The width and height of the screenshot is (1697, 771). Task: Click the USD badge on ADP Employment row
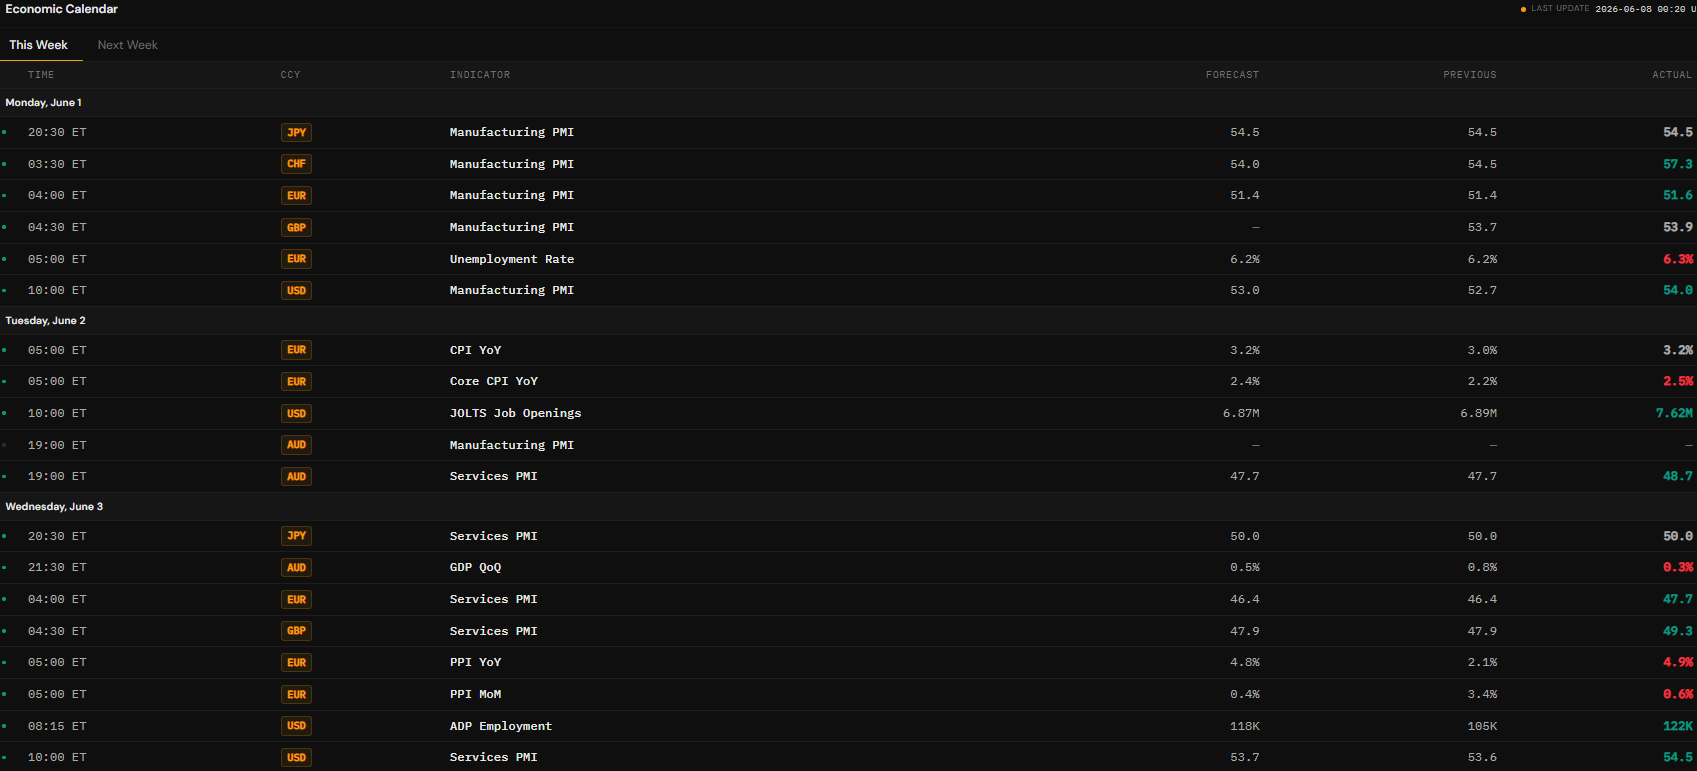click(x=297, y=726)
